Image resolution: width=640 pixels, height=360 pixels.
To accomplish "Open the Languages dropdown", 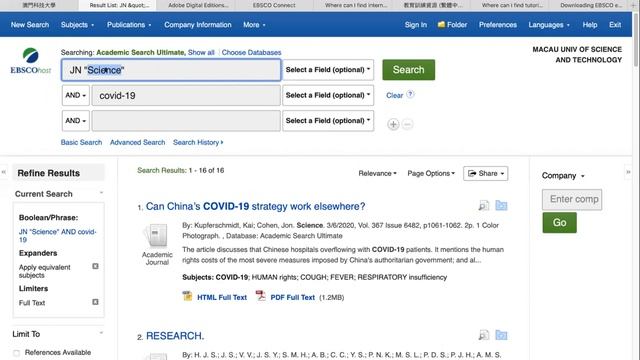I will click(x=549, y=25).
